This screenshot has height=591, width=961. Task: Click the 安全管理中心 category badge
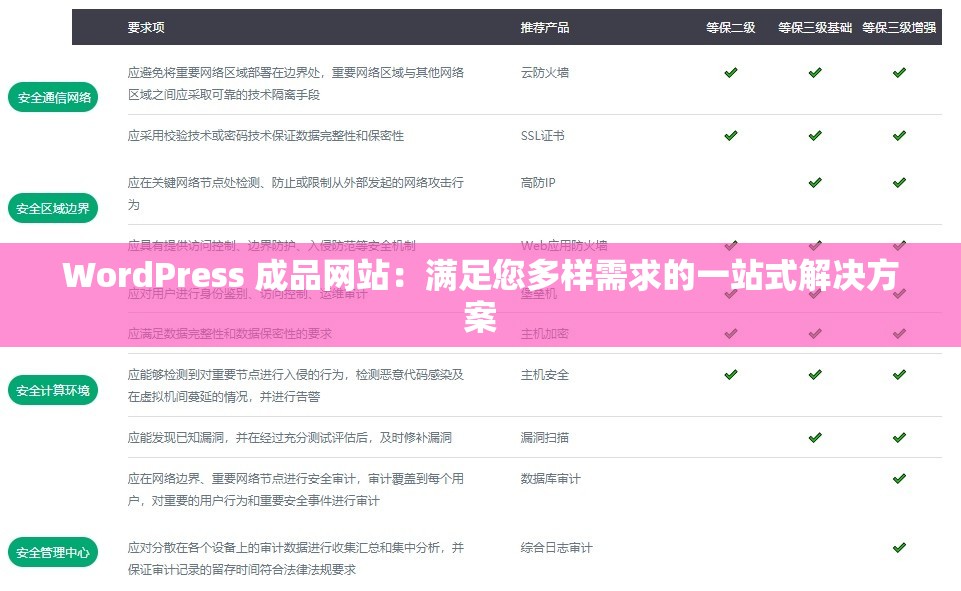[x=52, y=551]
